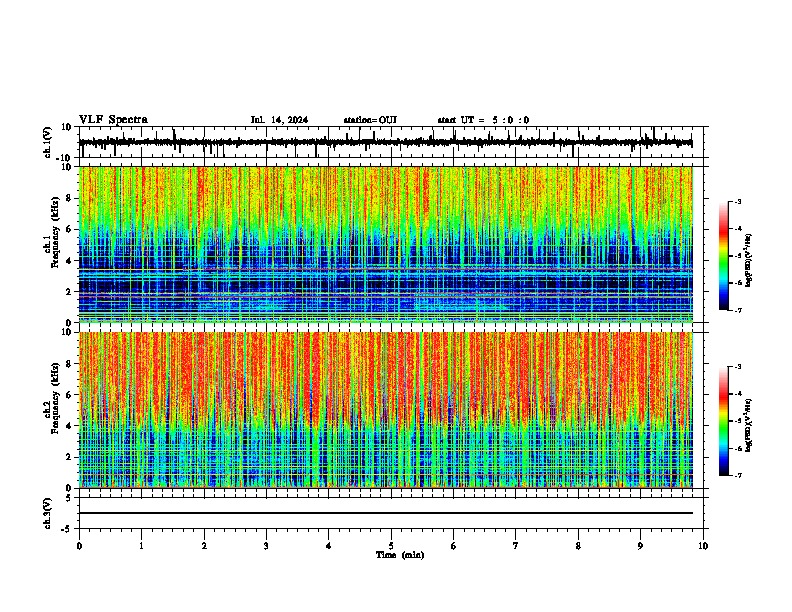Click the "6" kHz tick on the ch.2 frequency axis
Image resolution: width=792 pixels, height=612 pixels.
69,395
